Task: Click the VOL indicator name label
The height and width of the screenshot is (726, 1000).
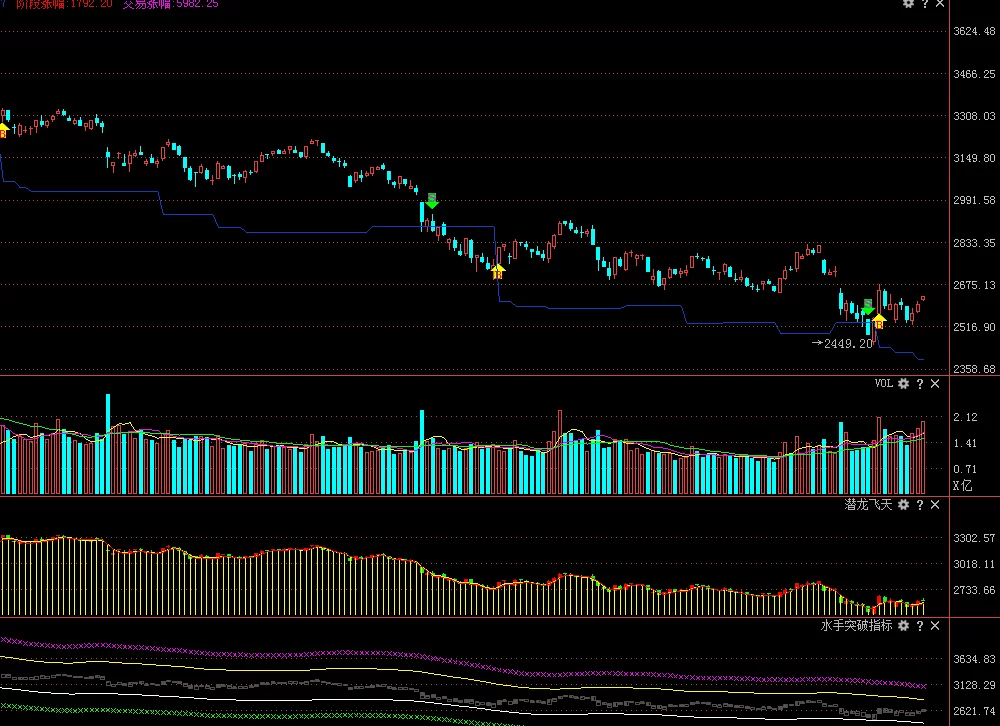Action: [x=883, y=384]
